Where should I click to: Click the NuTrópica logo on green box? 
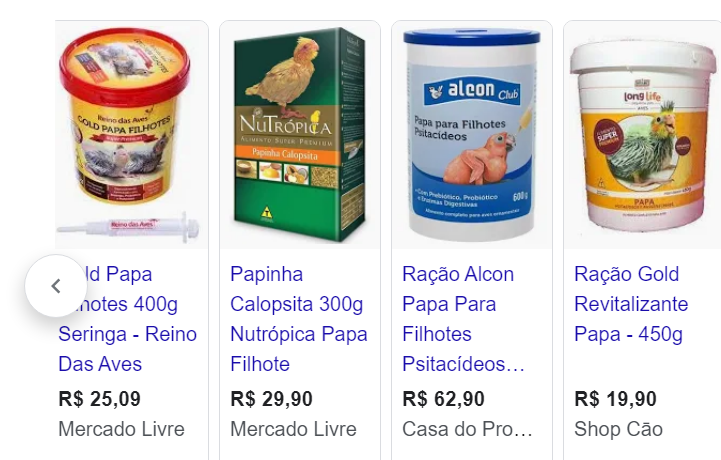coord(285,123)
